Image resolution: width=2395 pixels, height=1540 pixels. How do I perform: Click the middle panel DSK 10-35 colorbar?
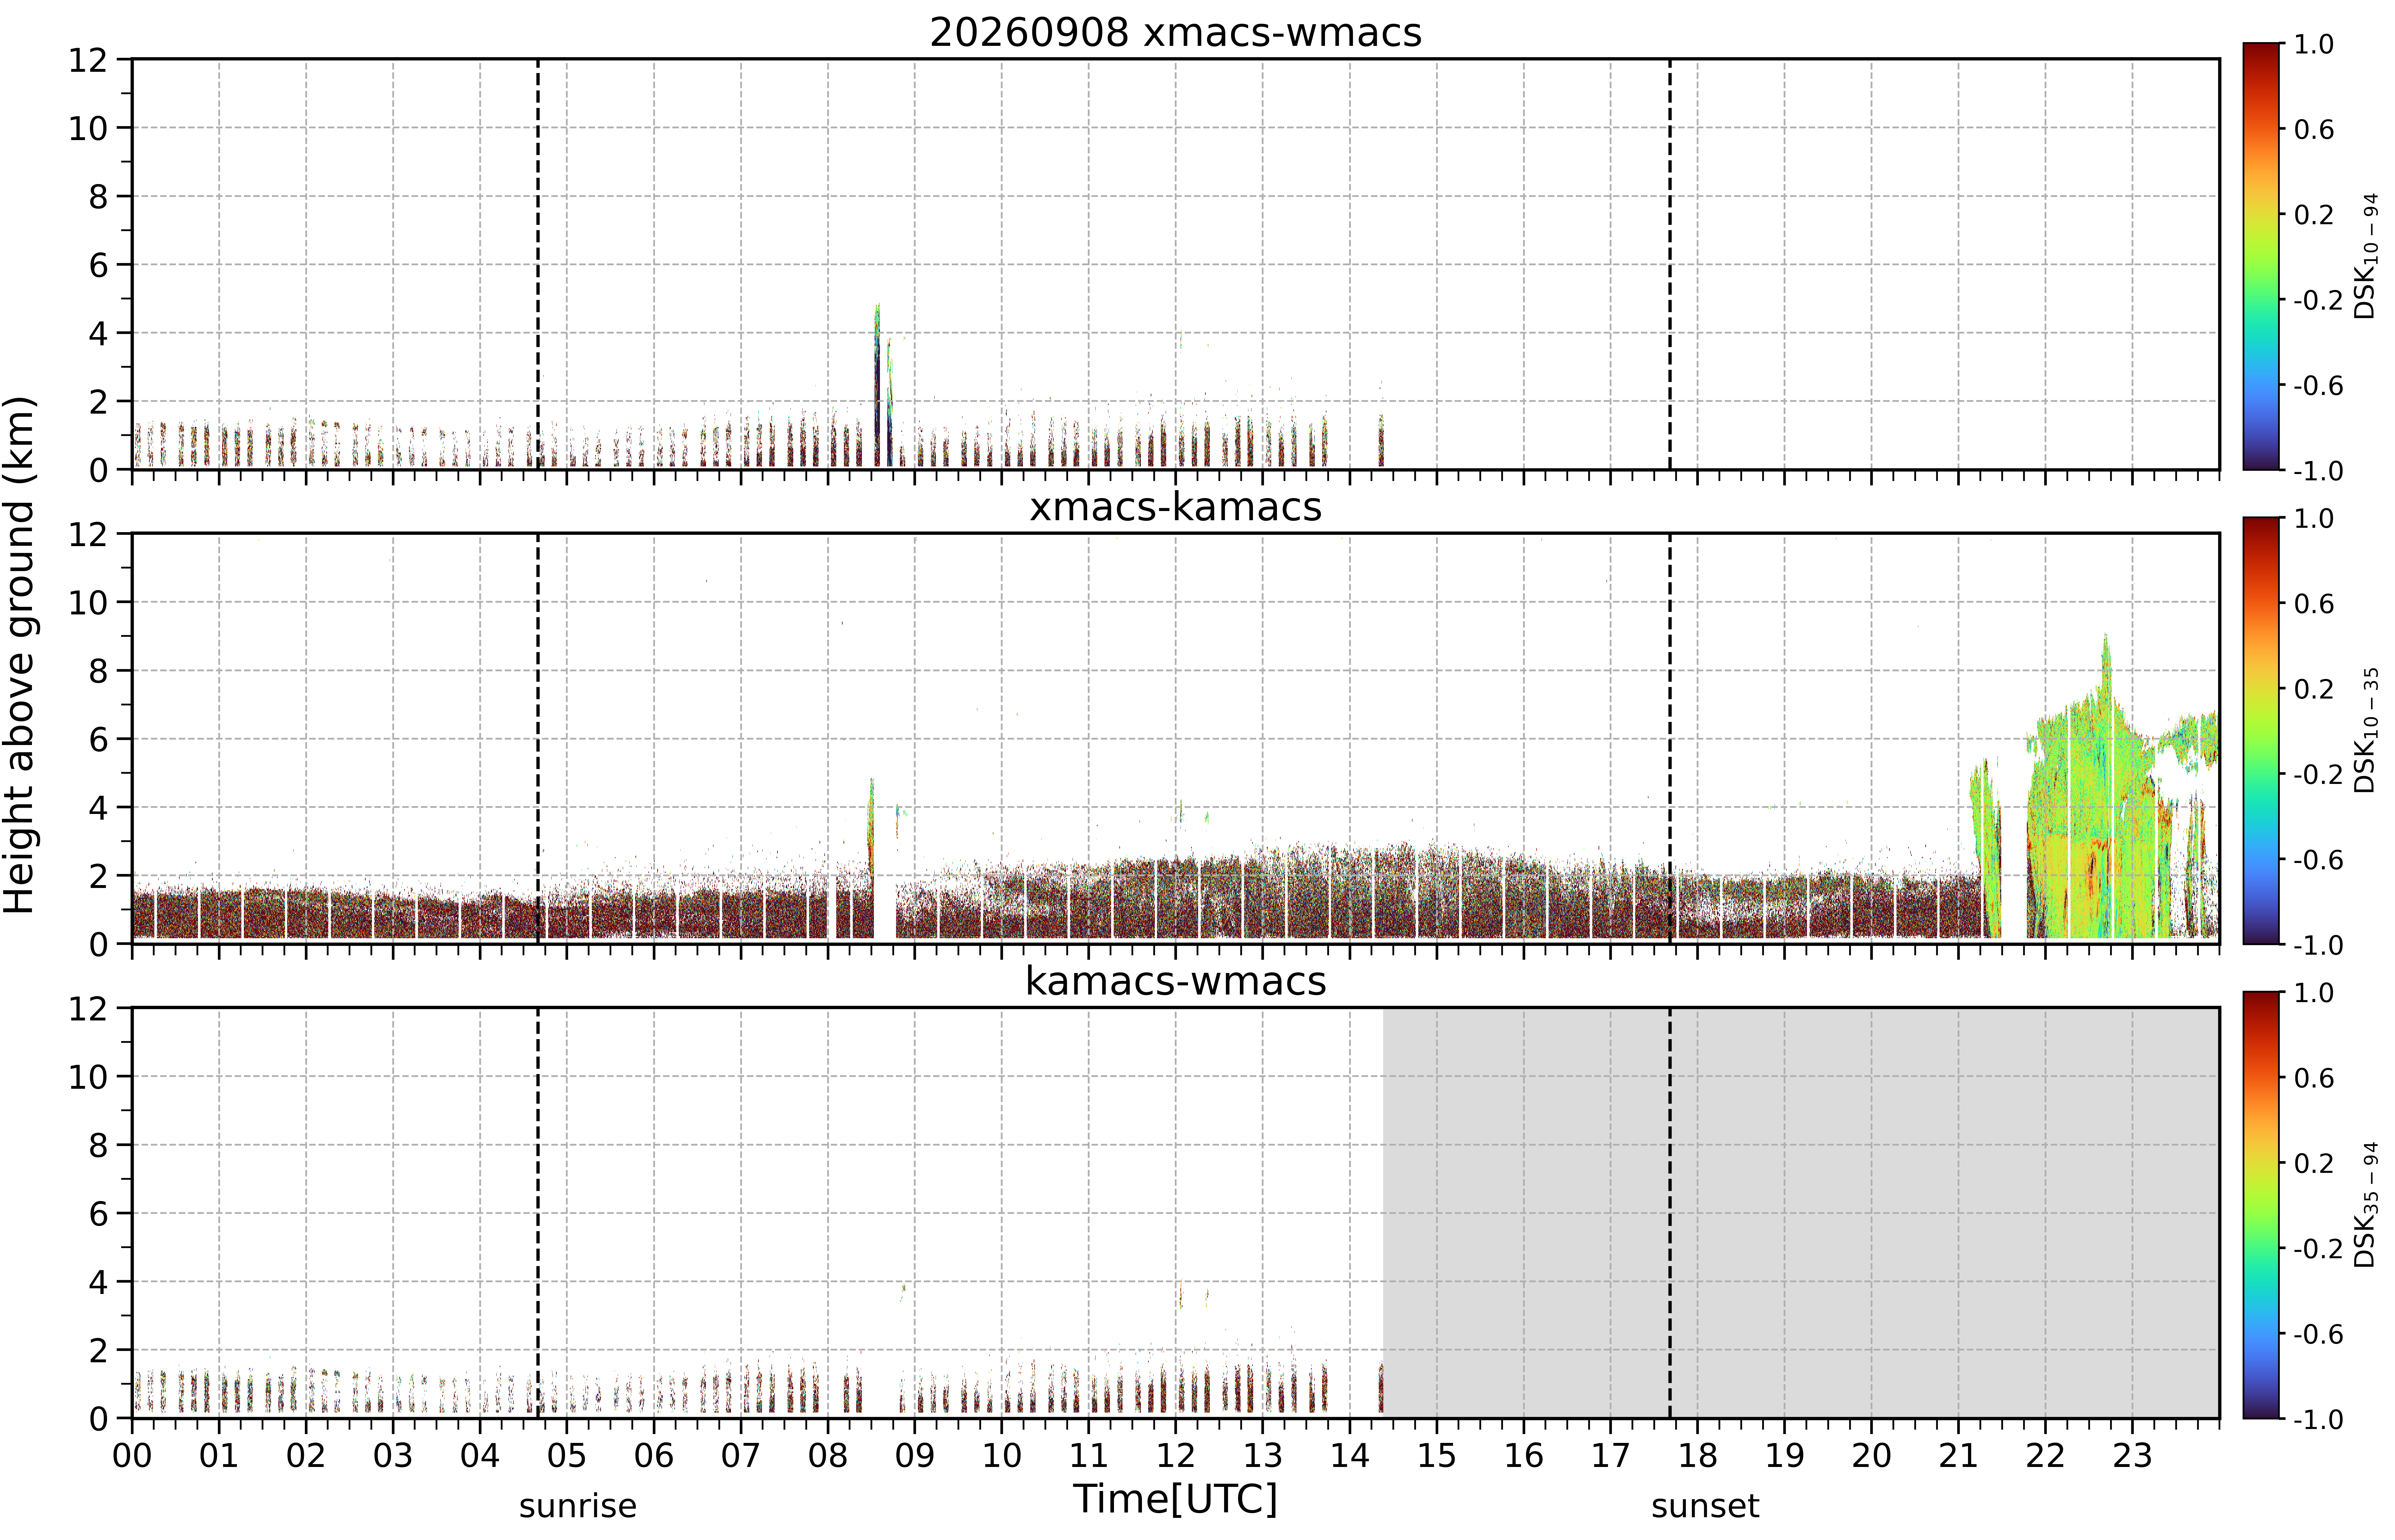coord(2261,730)
